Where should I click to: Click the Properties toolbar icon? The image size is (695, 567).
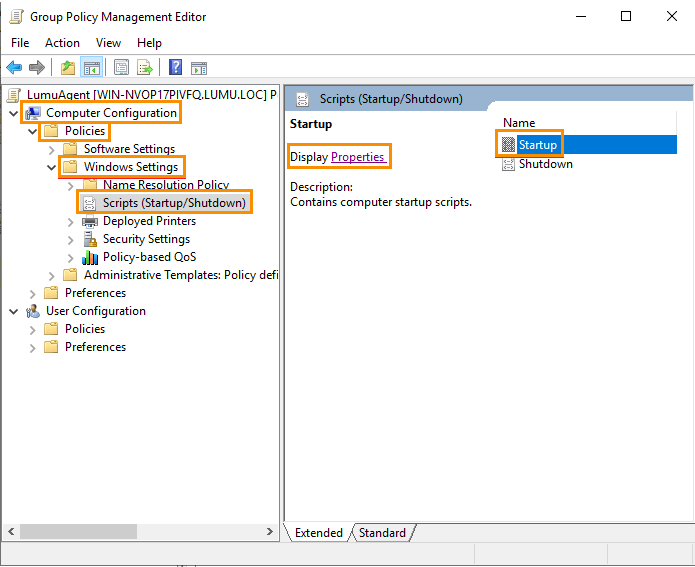click(x=121, y=68)
